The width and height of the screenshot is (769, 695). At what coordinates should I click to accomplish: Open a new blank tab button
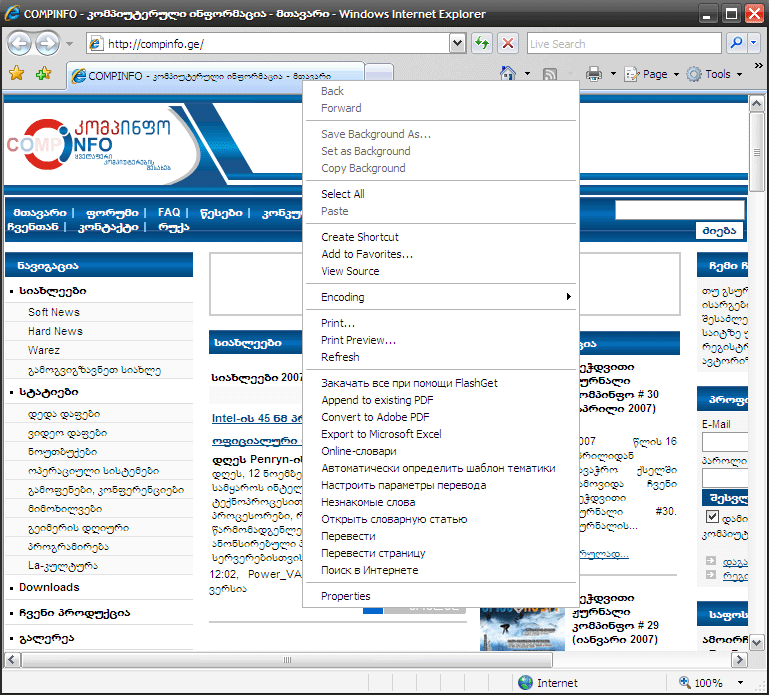(379, 73)
